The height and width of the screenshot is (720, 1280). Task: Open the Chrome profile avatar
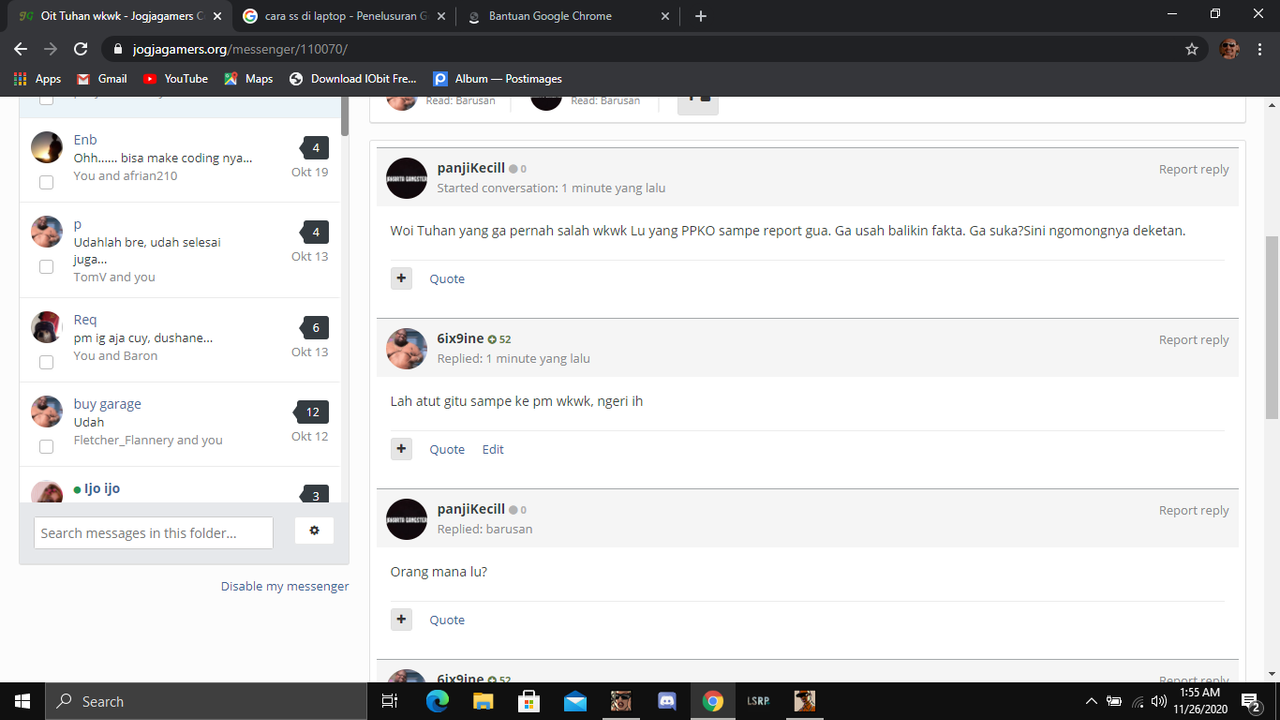[x=1230, y=49]
